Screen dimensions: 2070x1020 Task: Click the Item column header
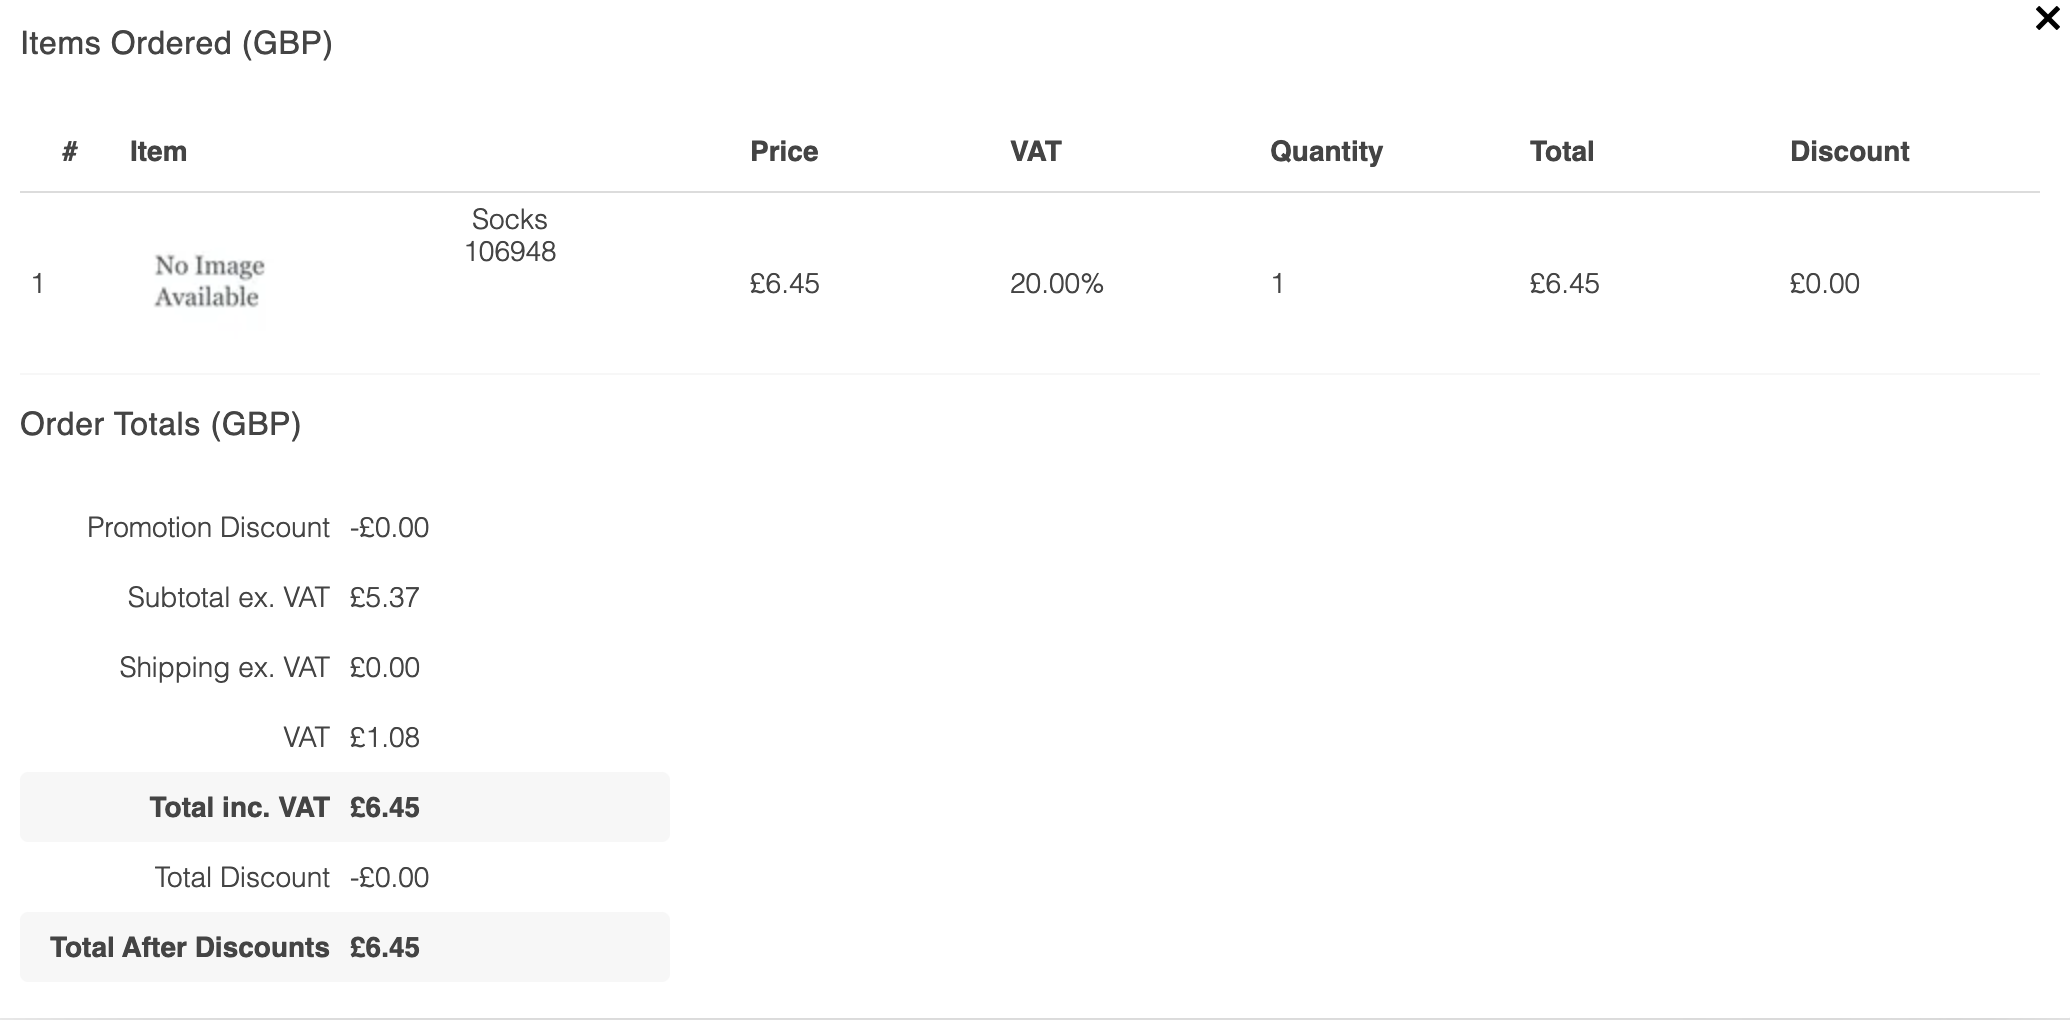158,151
